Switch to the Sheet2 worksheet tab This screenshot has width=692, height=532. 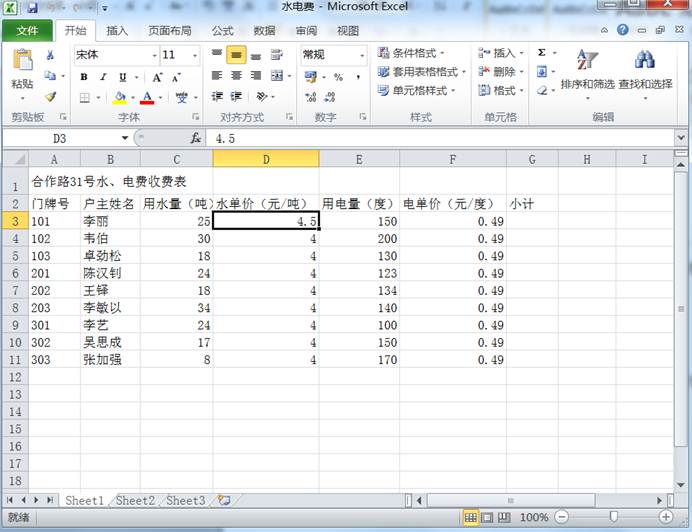[137, 500]
